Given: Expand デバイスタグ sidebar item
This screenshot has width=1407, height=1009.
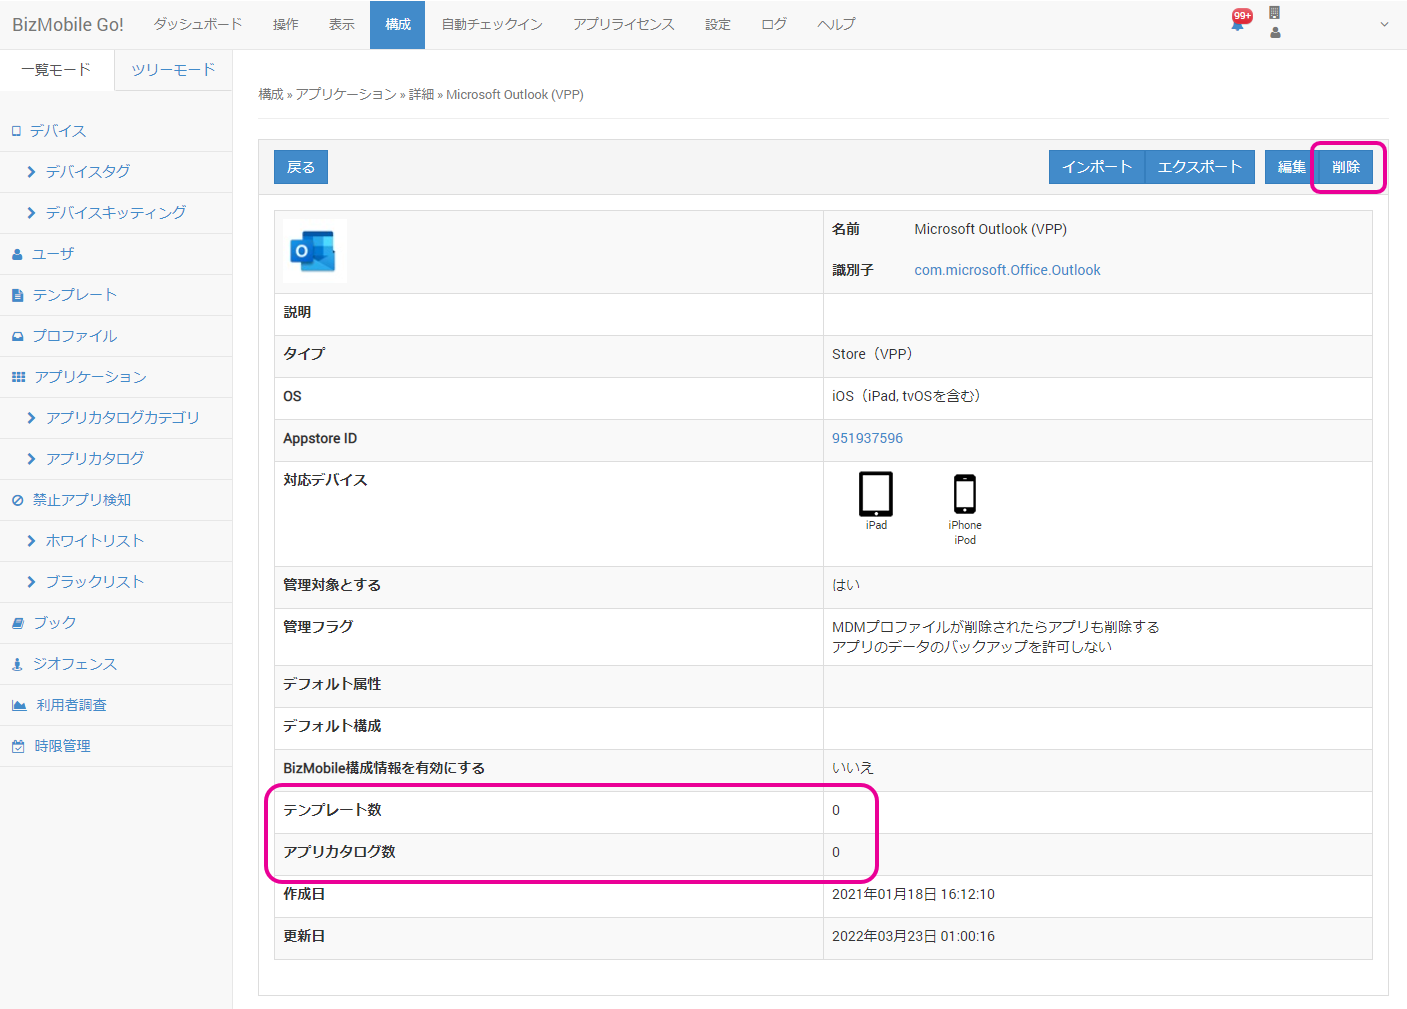Looking at the screenshot, I should coord(87,172).
